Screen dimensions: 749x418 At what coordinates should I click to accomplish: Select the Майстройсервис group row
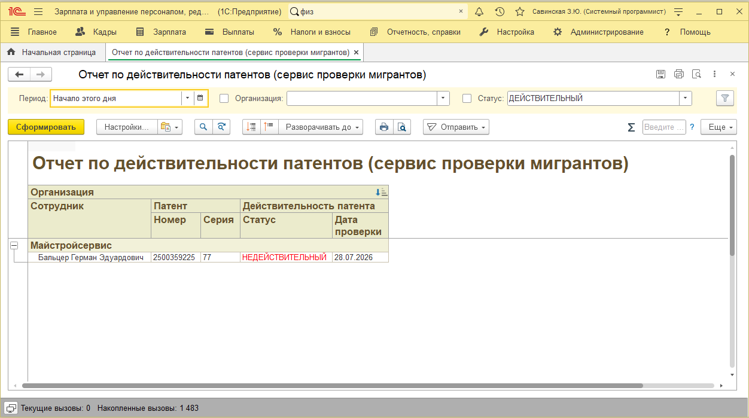[208, 246]
